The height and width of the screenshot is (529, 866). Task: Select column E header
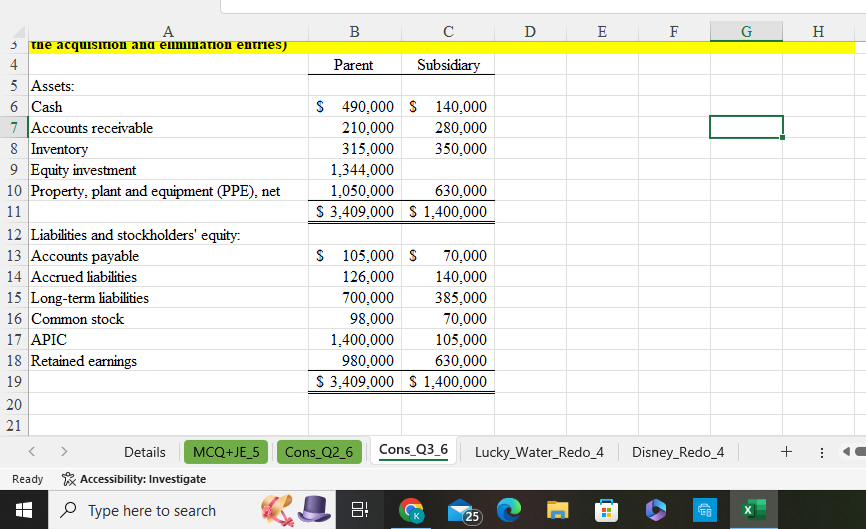(602, 31)
